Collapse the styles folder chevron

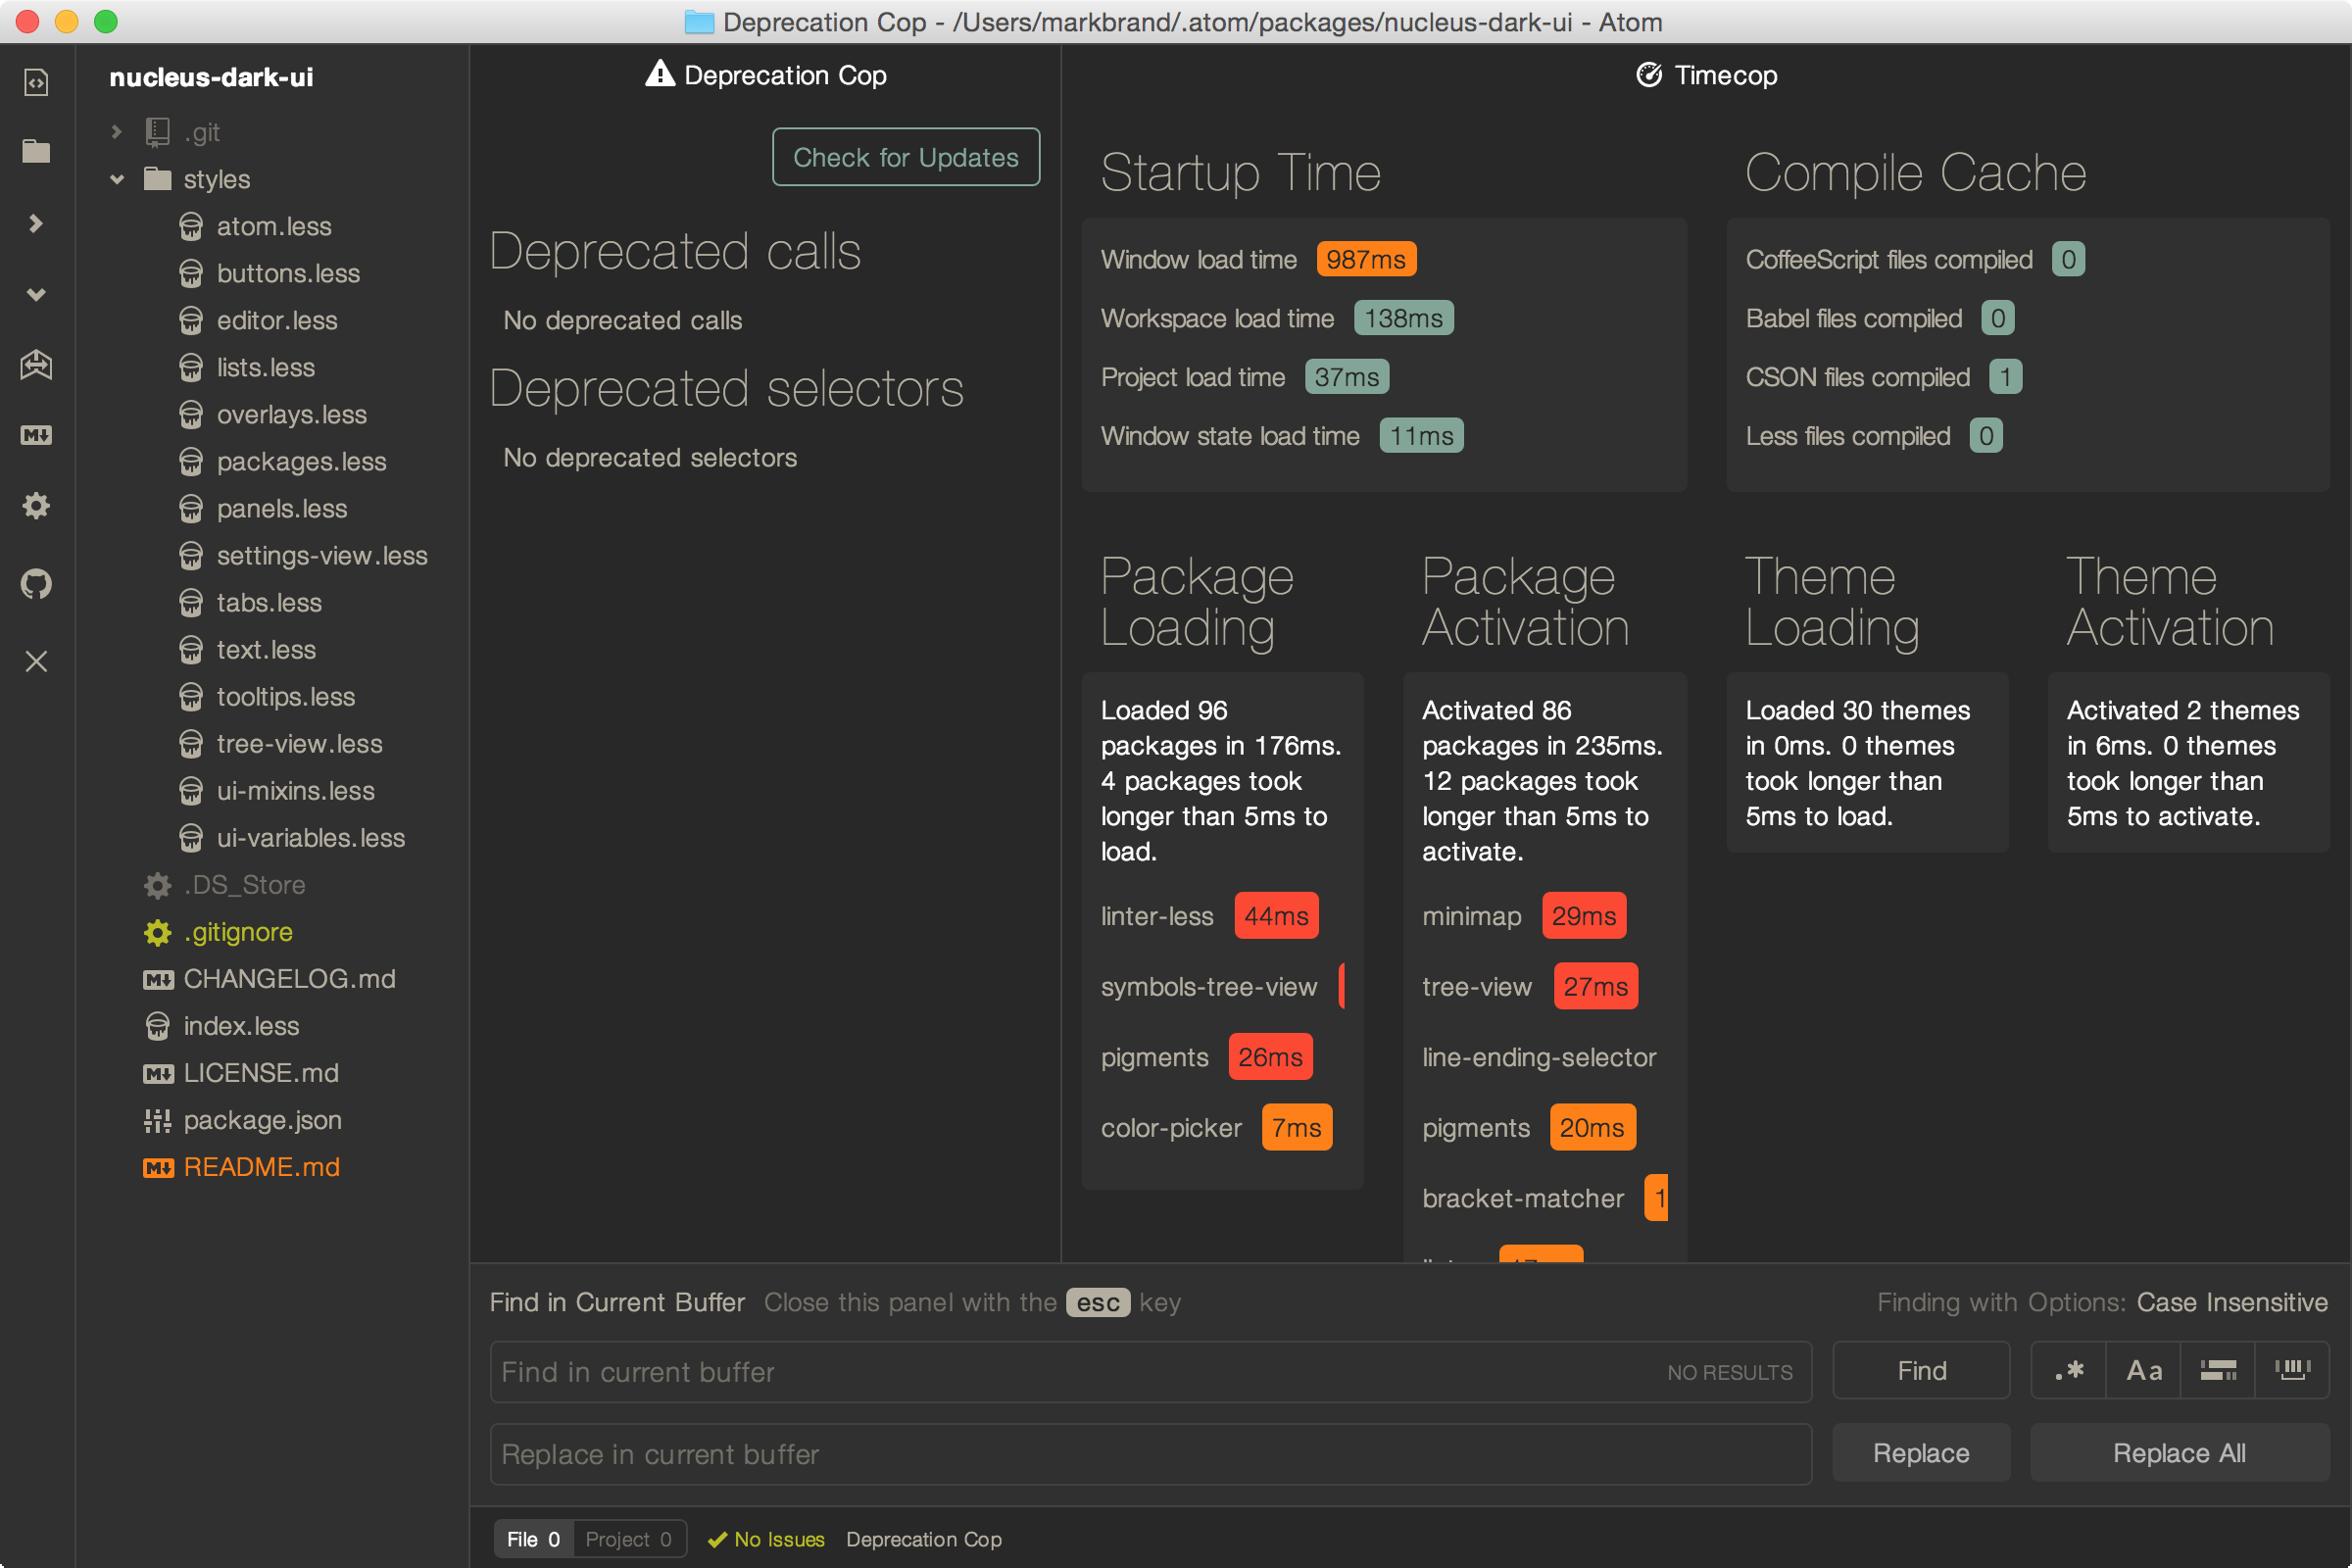117,179
